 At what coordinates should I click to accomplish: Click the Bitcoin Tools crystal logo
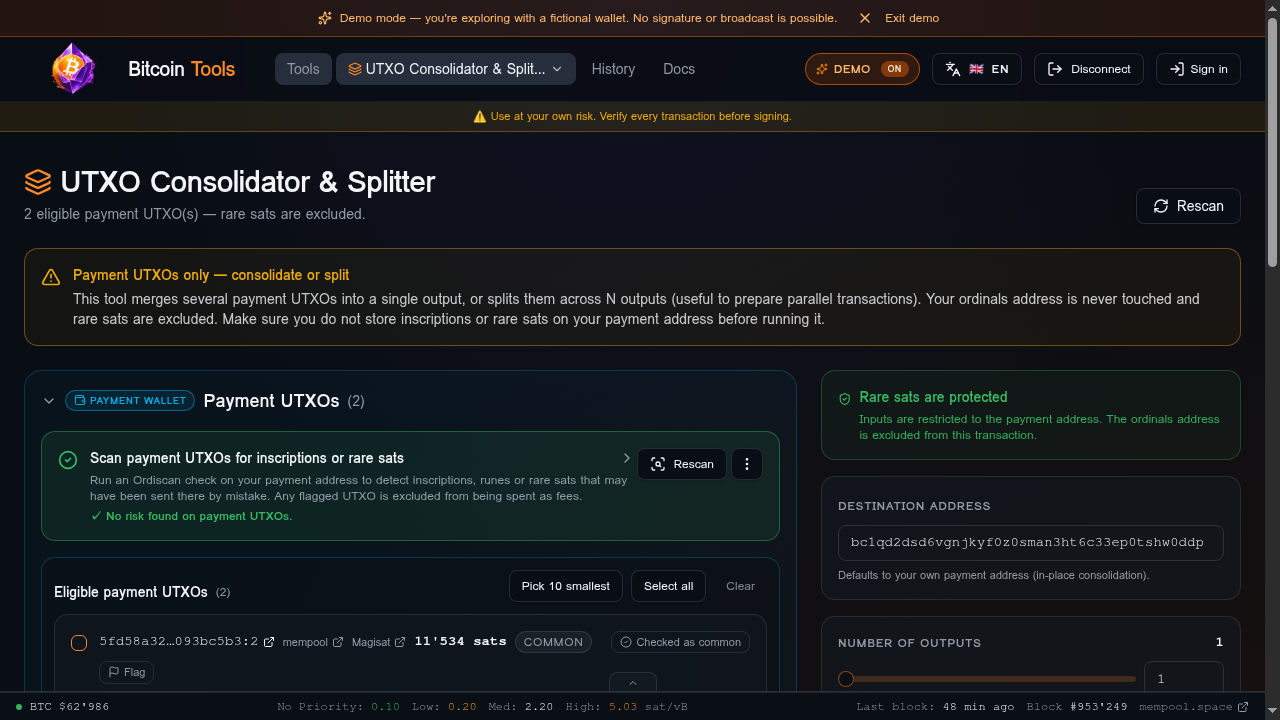click(x=73, y=69)
